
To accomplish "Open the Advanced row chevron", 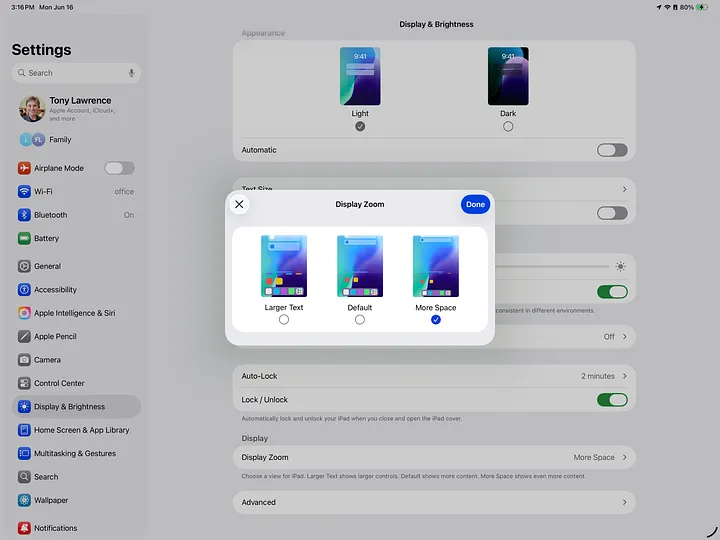I will coord(624,502).
